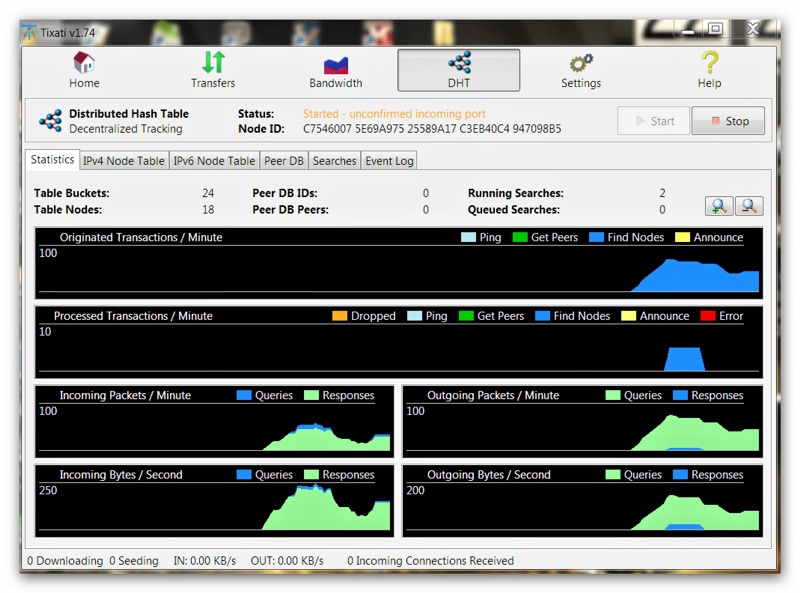
Task: Click Ping swatch in Processed Transactions legend
Action: click(415, 316)
